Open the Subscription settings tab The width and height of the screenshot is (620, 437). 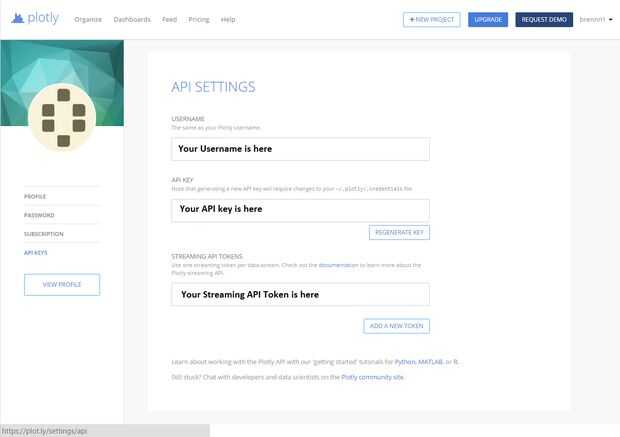43,234
